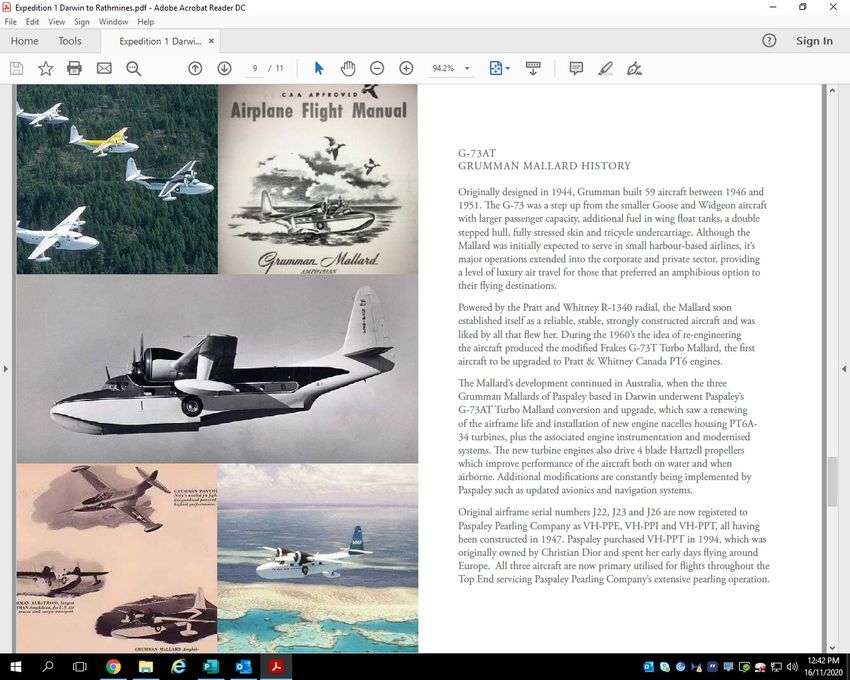Click the Acrobat Reader taskbar icon
The height and width of the screenshot is (680, 850).
pyautogui.click(x=276, y=666)
